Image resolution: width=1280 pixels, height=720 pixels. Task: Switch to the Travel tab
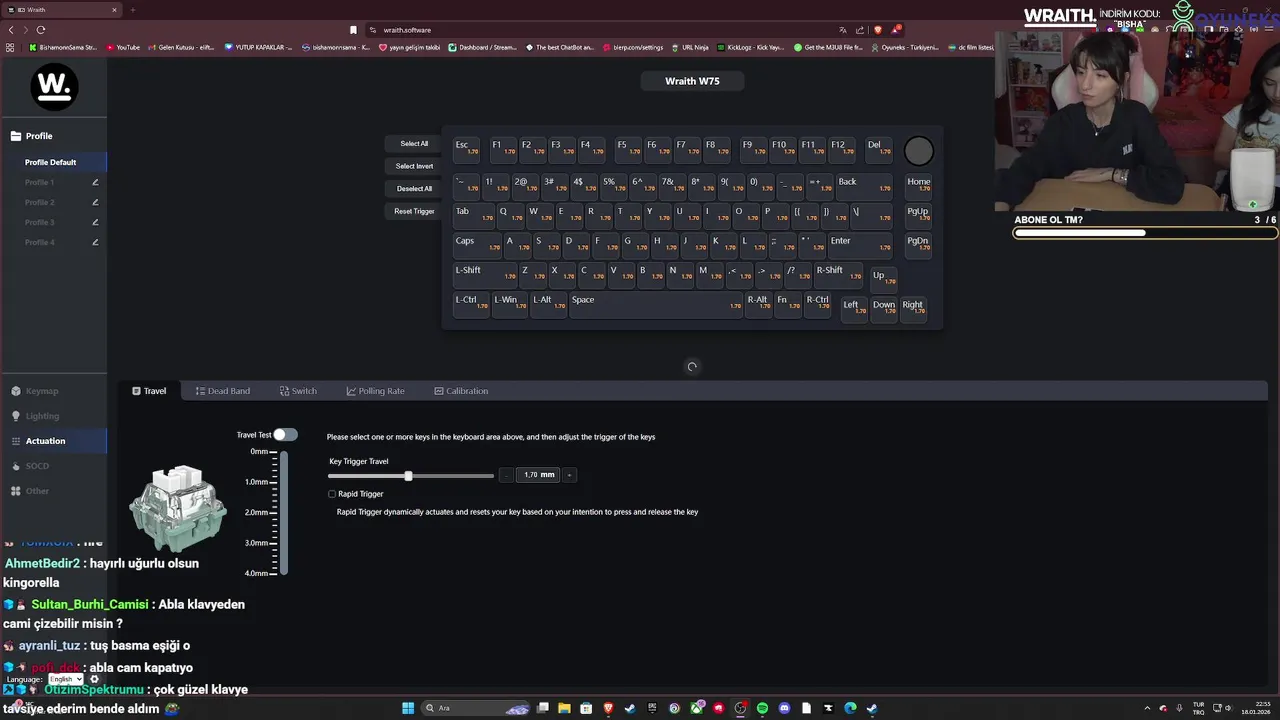149,391
